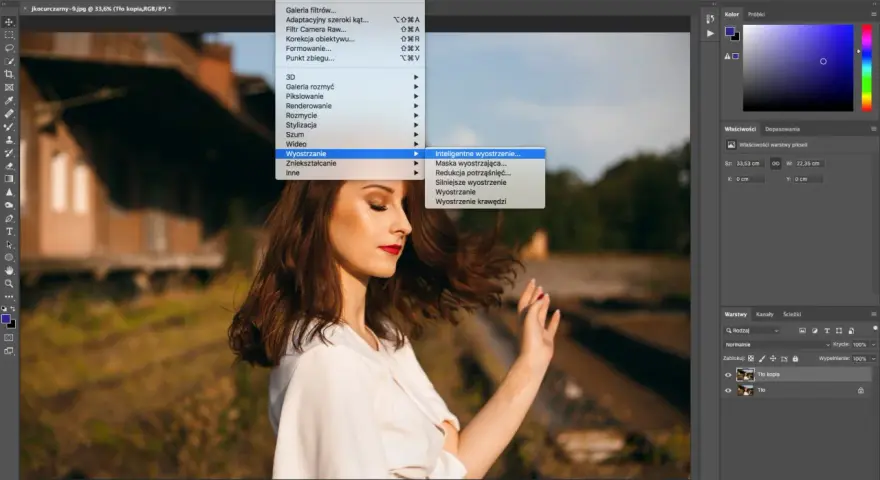Toggle shape layer filter

(x=839, y=331)
